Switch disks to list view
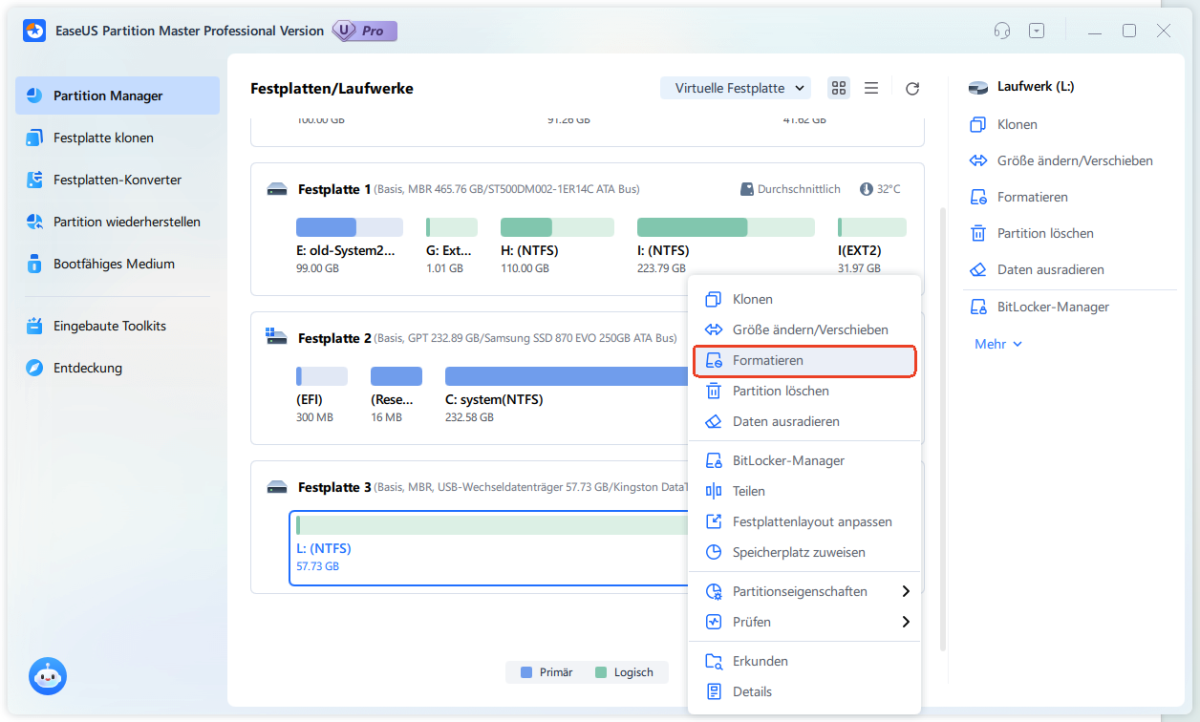 coord(870,88)
